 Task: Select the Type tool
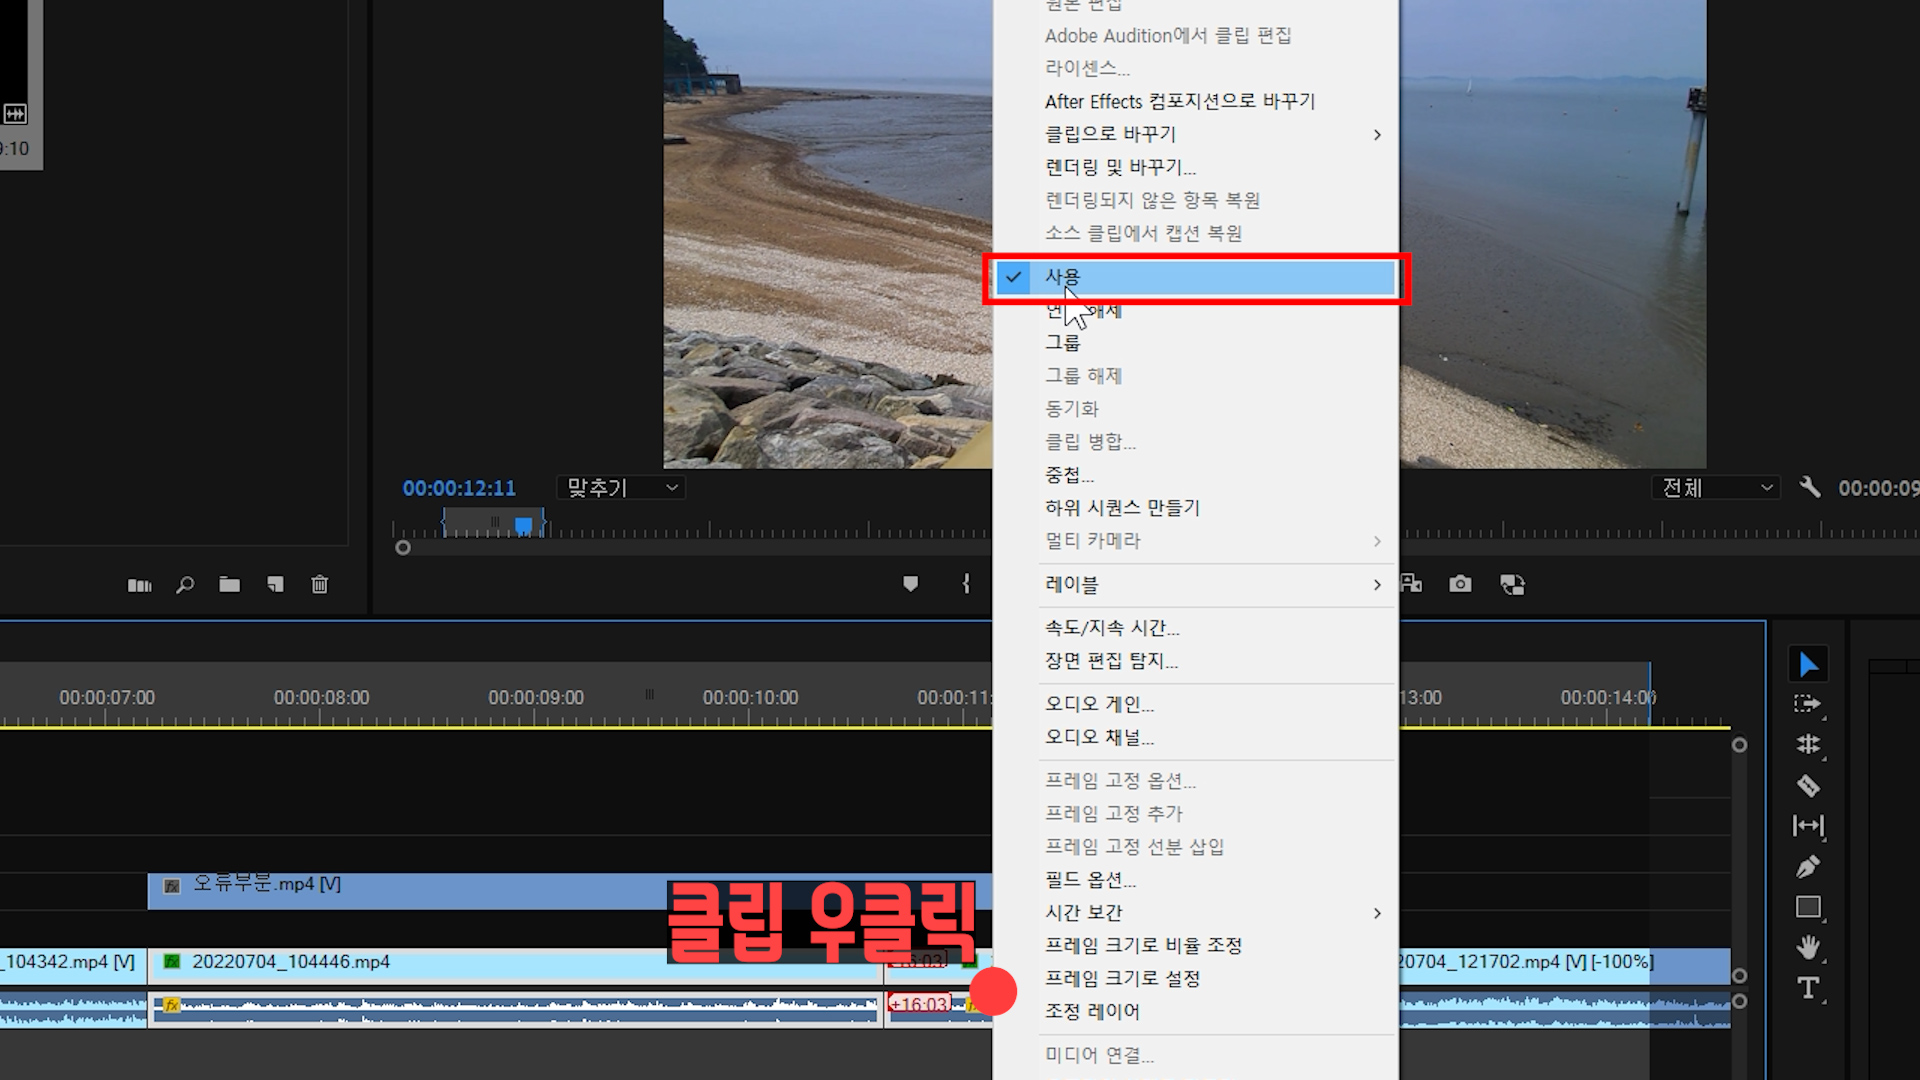[1807, 988]
